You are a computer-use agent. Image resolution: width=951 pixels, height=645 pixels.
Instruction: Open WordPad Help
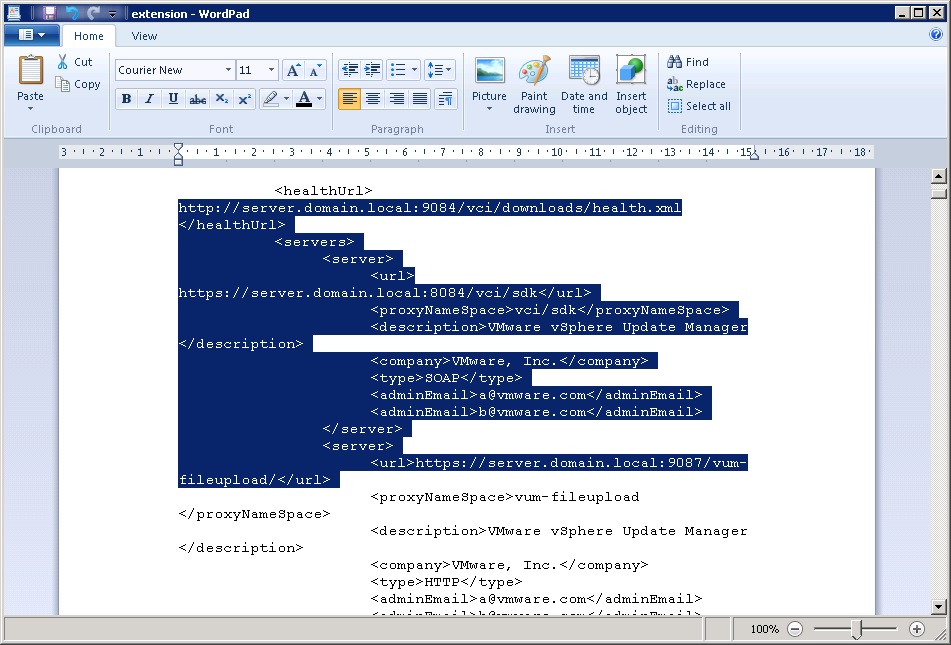point(935,35)
